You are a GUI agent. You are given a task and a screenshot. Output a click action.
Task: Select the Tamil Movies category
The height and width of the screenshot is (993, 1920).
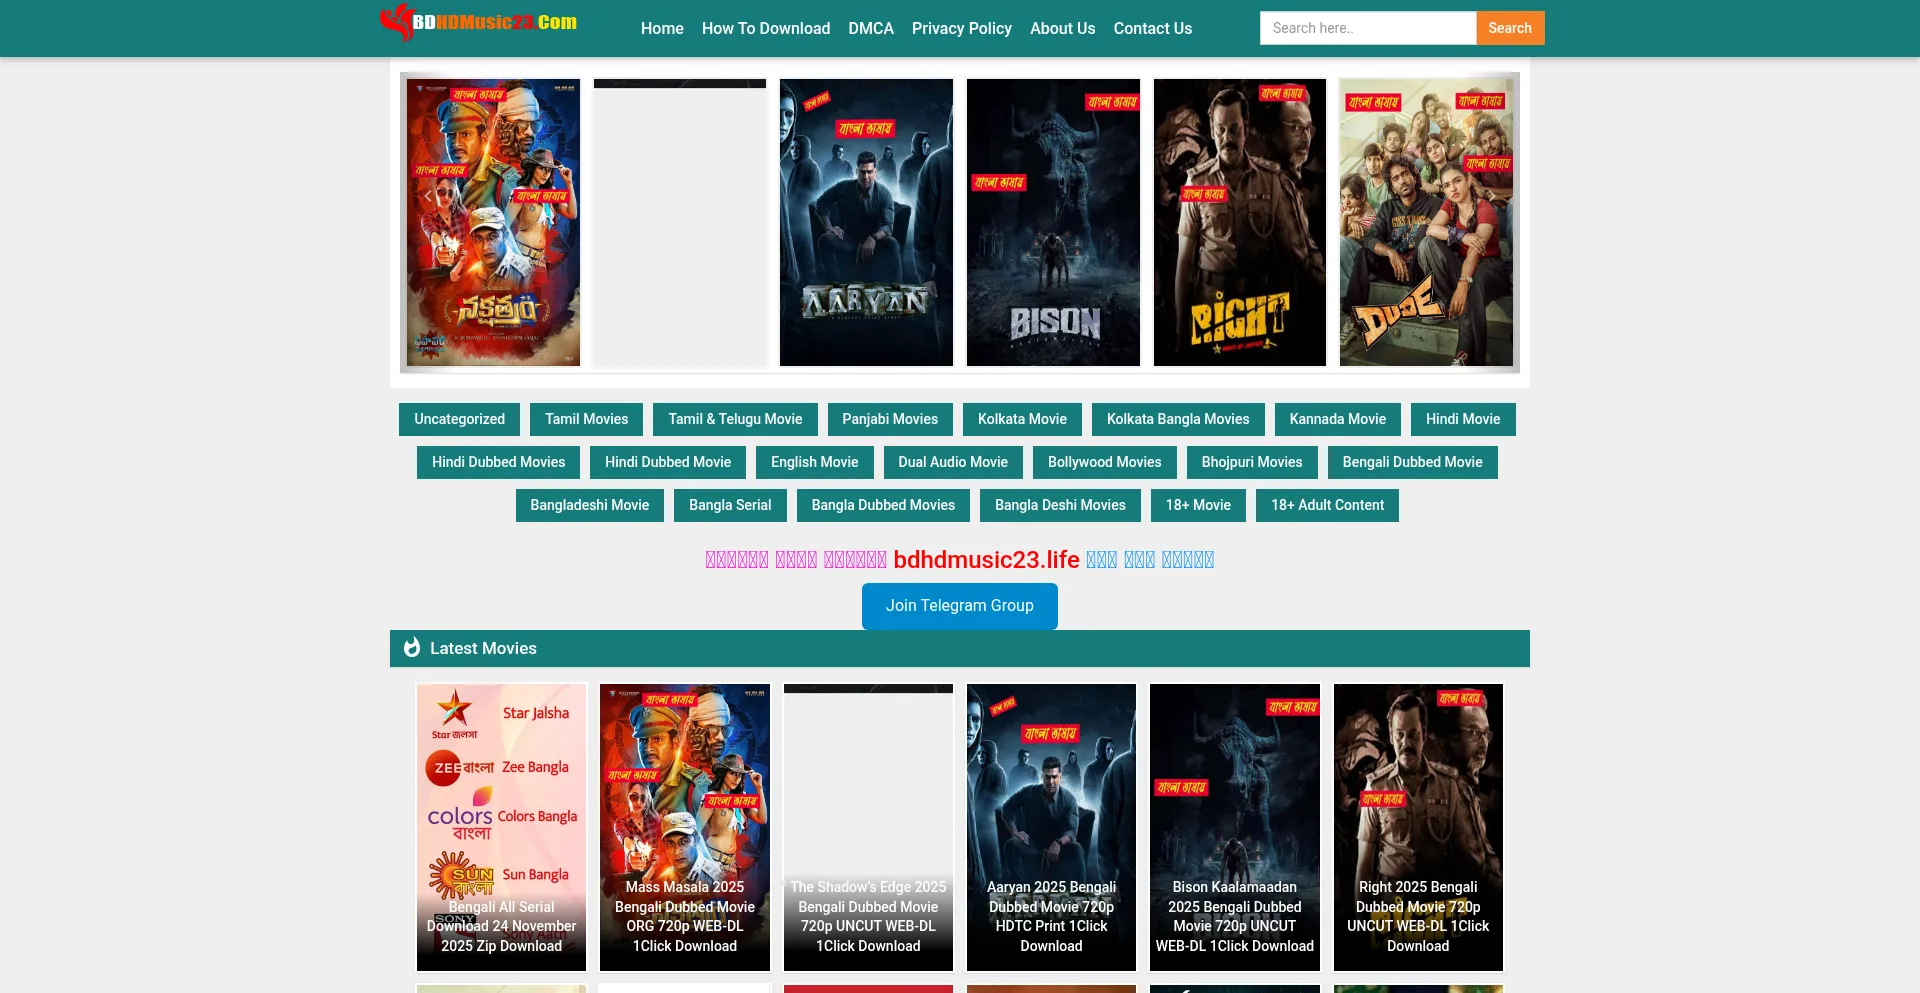pyautogui.click(x=586, y=419)
